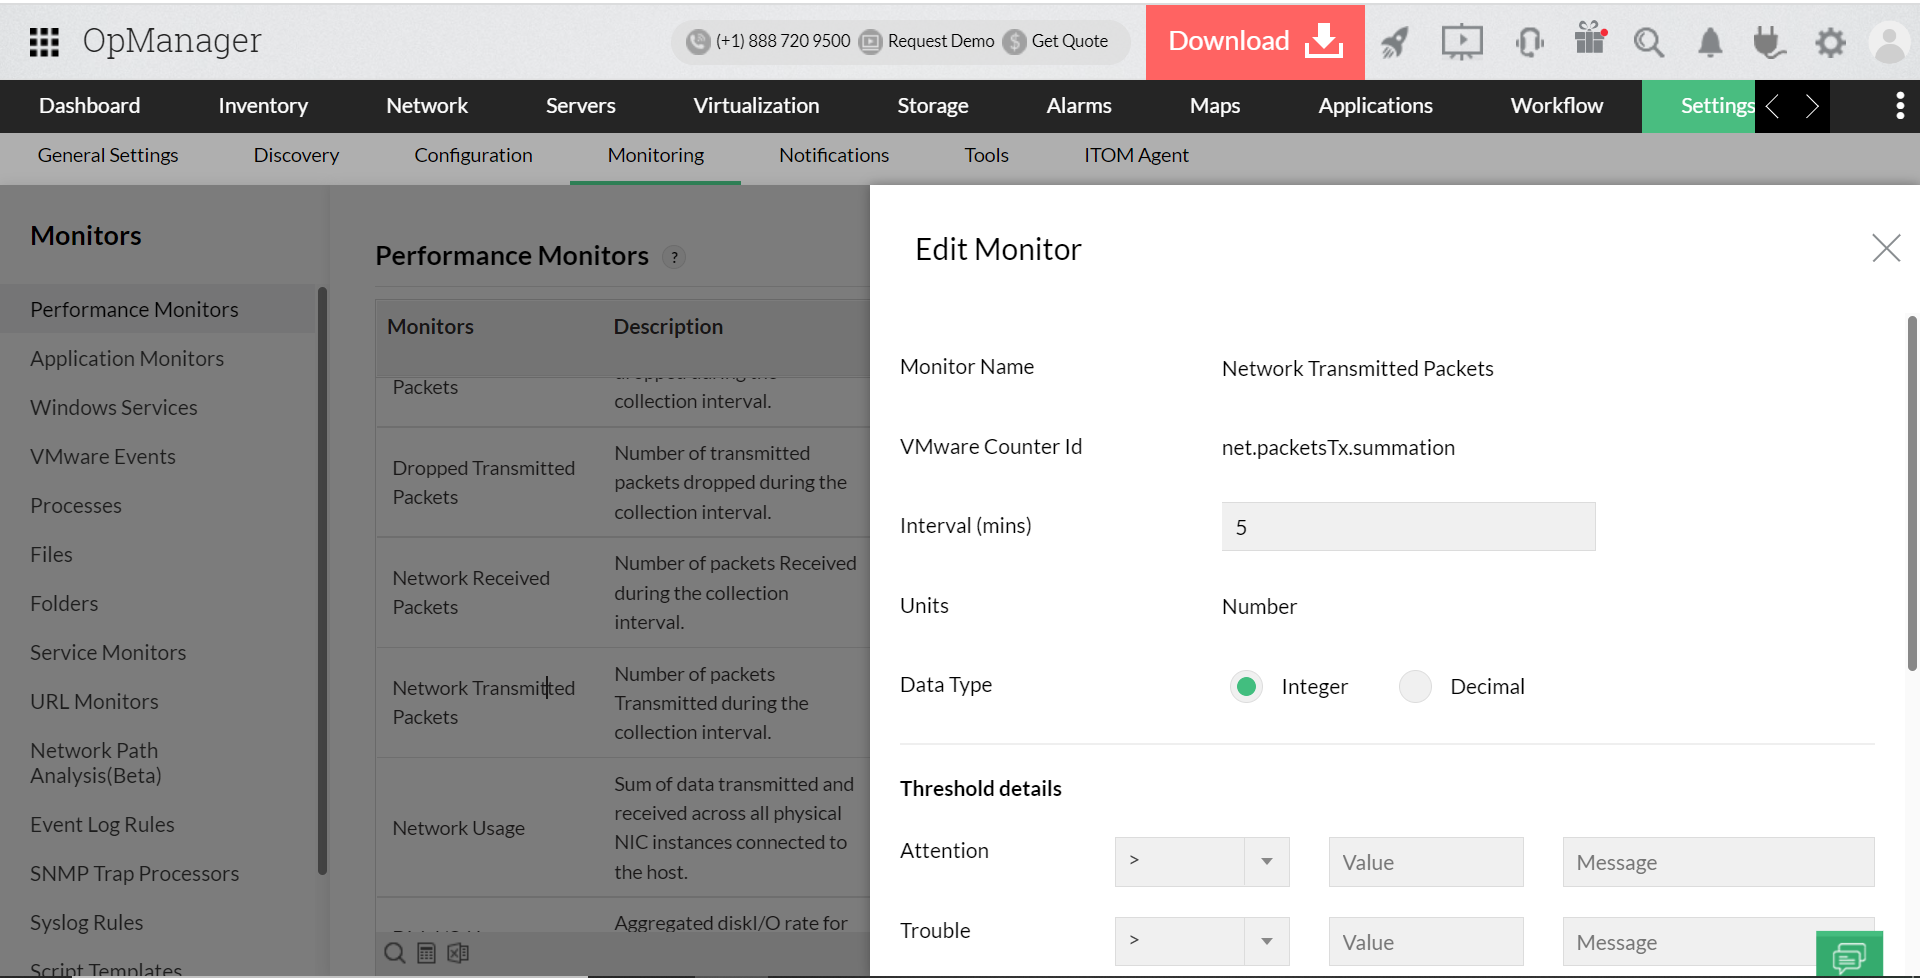Viewport: 1920px width, 978px height.
Task: Click the next-tabs right arrow
Action: 1811,106
